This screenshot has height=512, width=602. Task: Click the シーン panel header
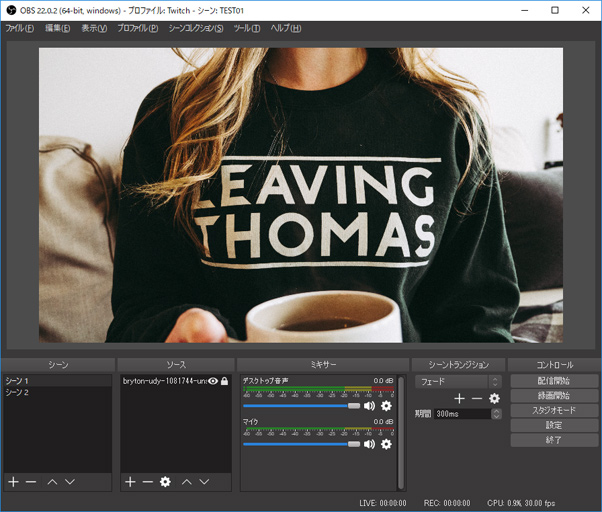[58, 365]
